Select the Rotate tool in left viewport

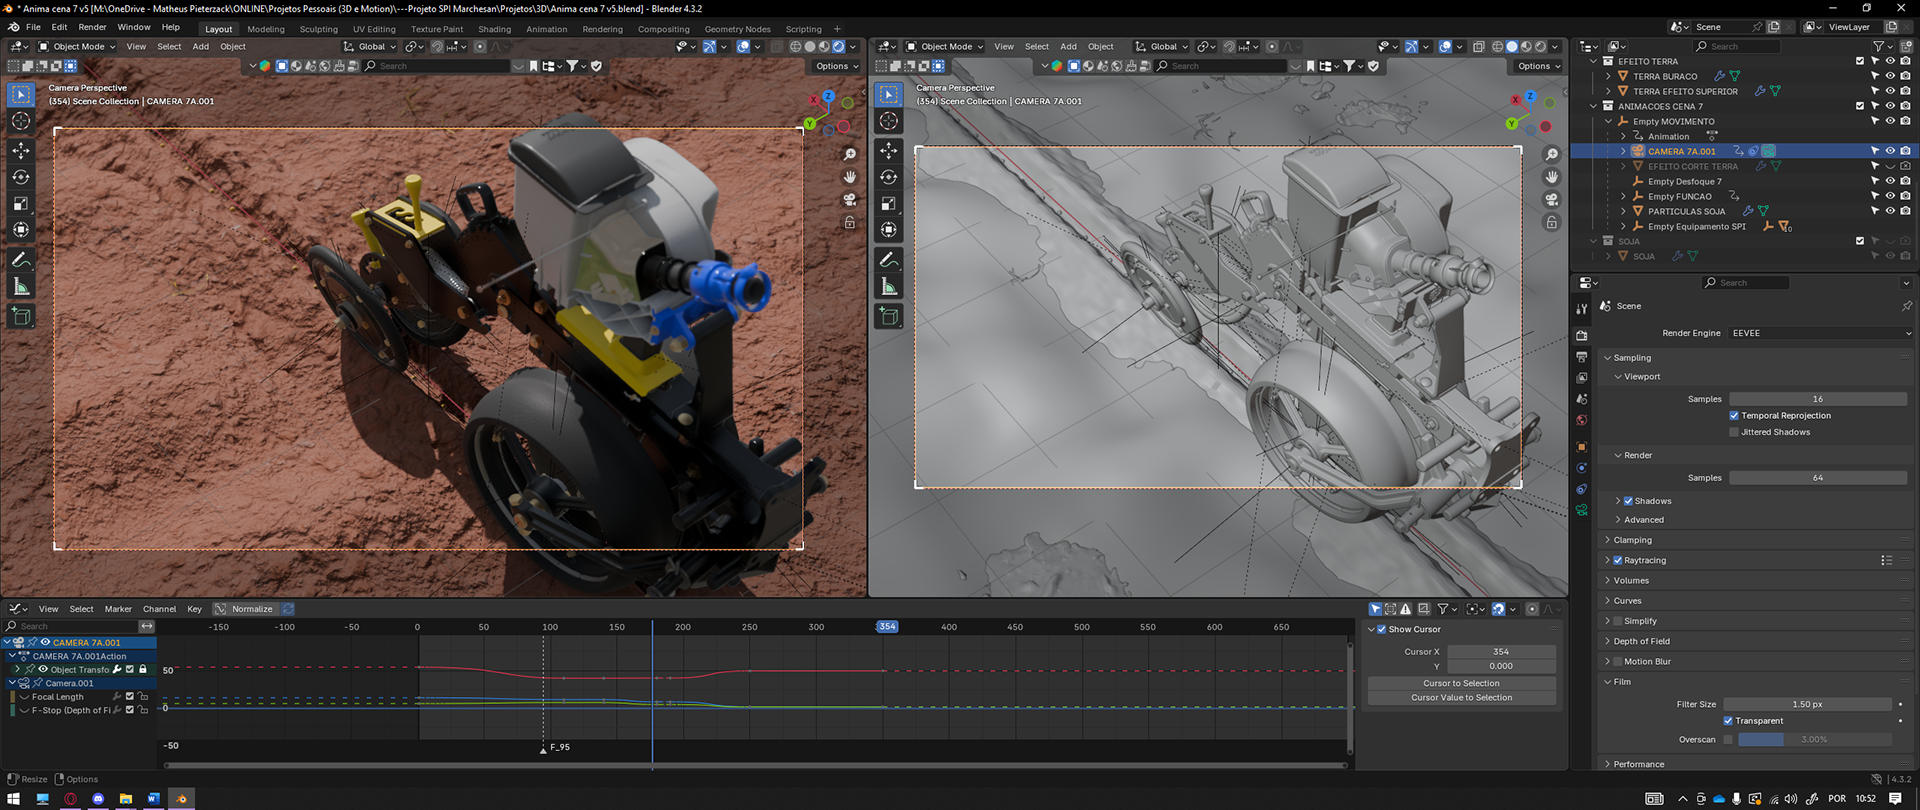21,177
